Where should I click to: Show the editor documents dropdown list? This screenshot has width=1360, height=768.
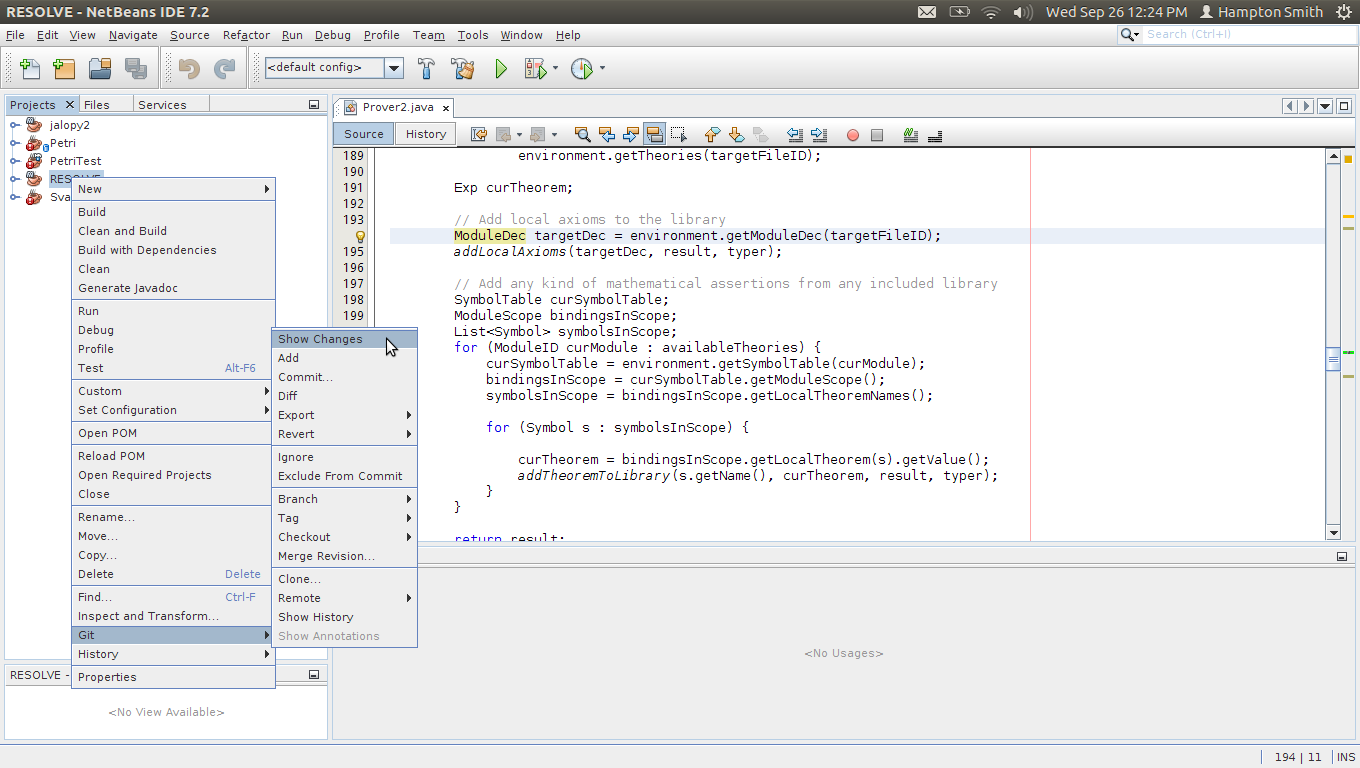(1325, 106)
